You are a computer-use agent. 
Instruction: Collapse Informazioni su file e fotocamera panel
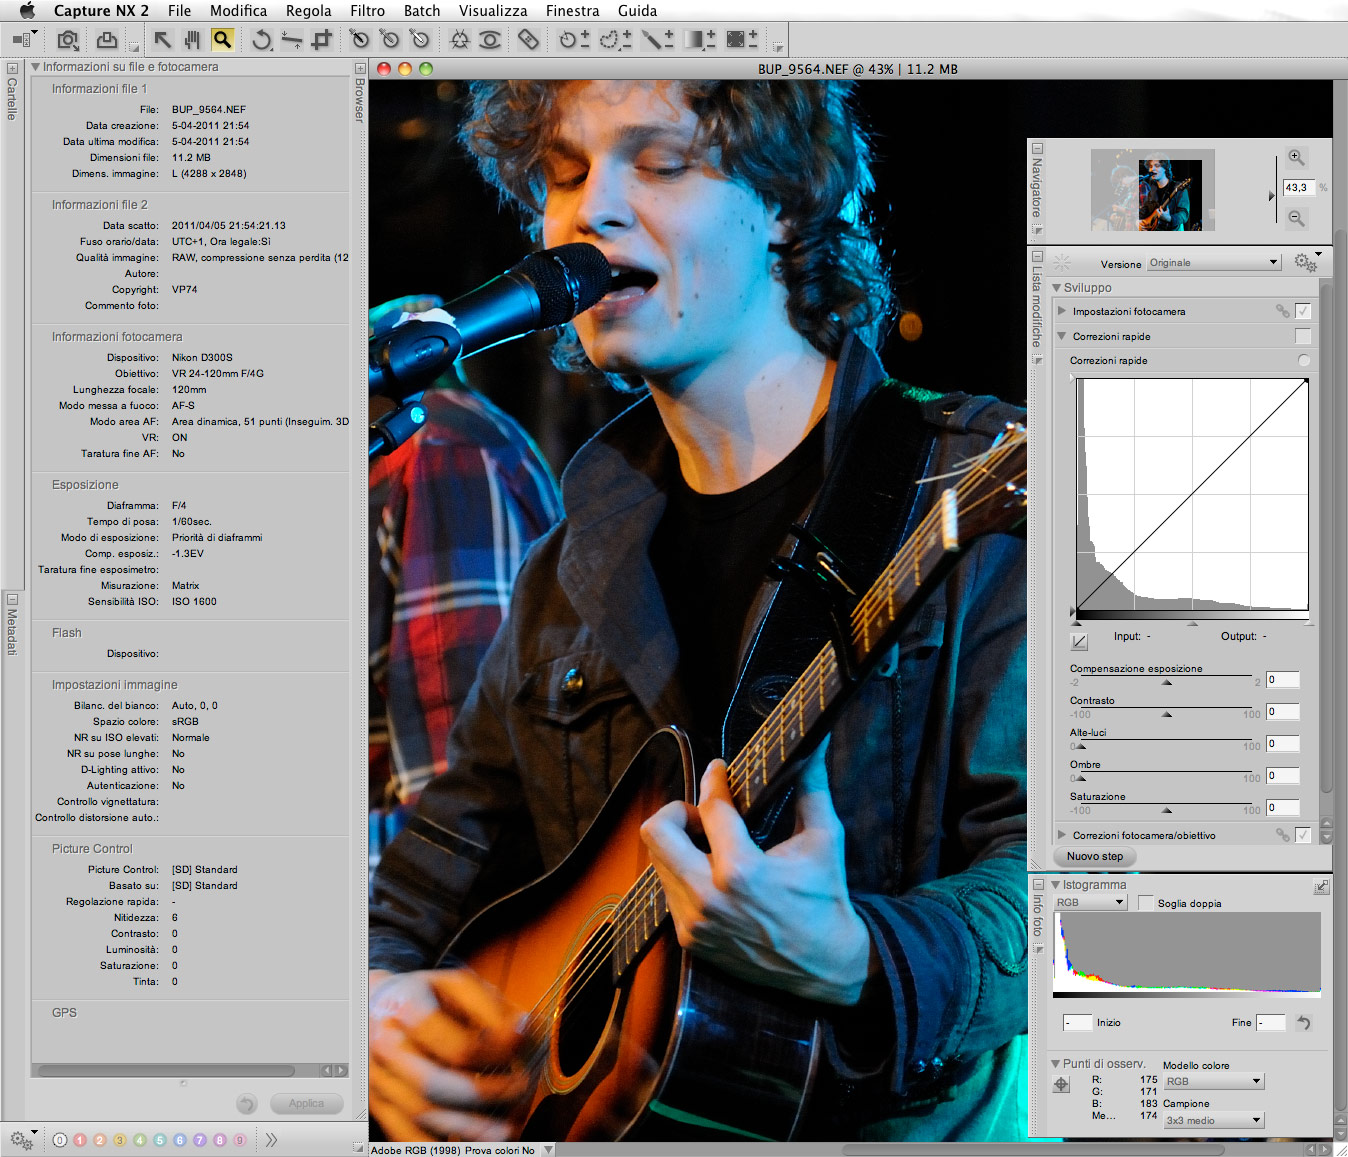36,67
